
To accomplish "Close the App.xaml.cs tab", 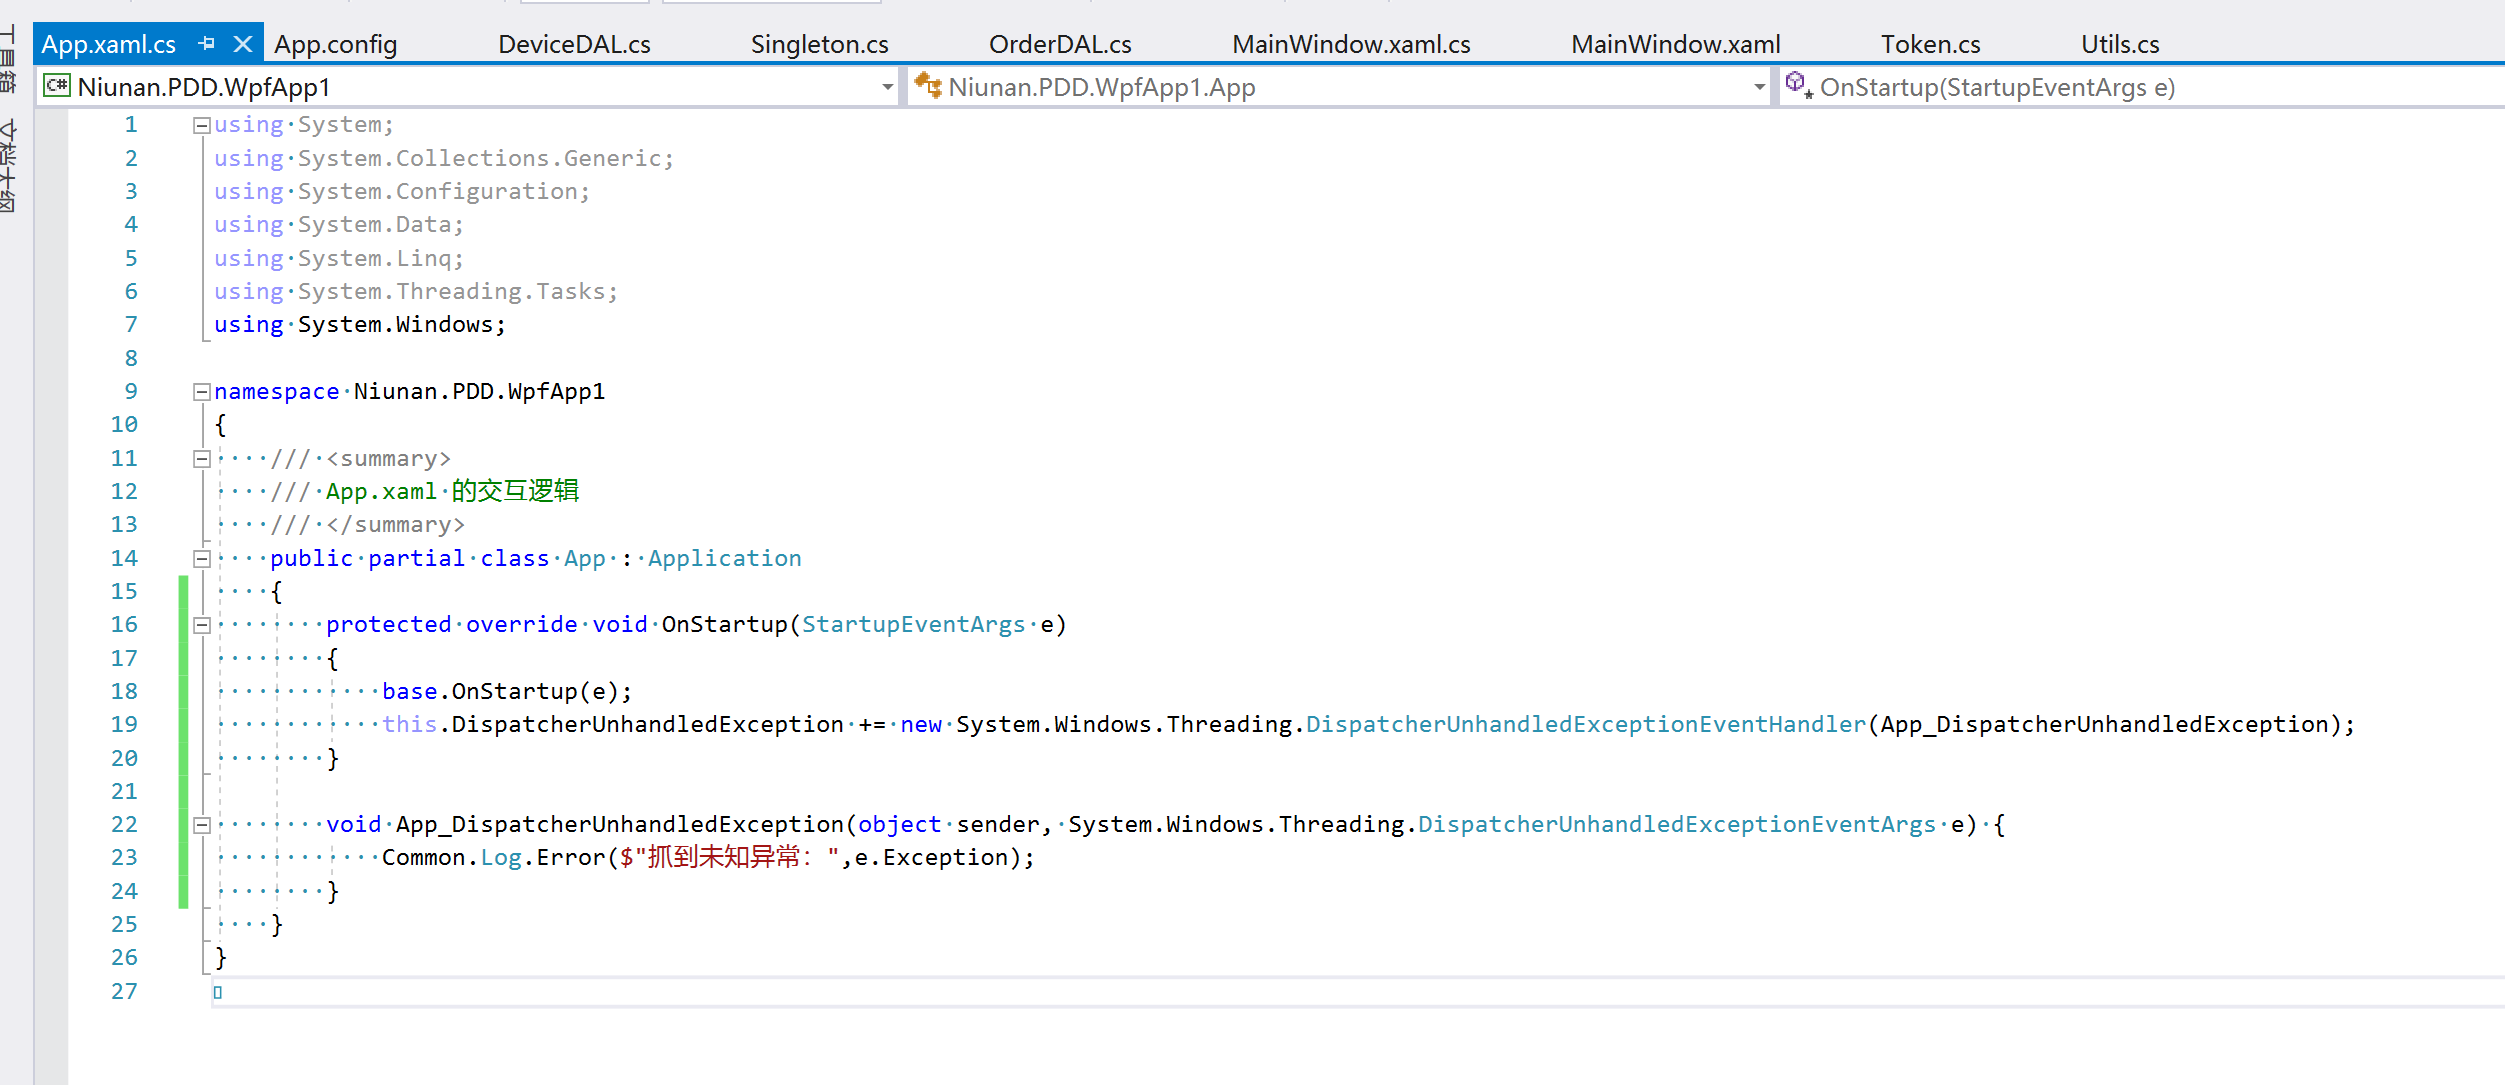I will click(x=242, y=44).
